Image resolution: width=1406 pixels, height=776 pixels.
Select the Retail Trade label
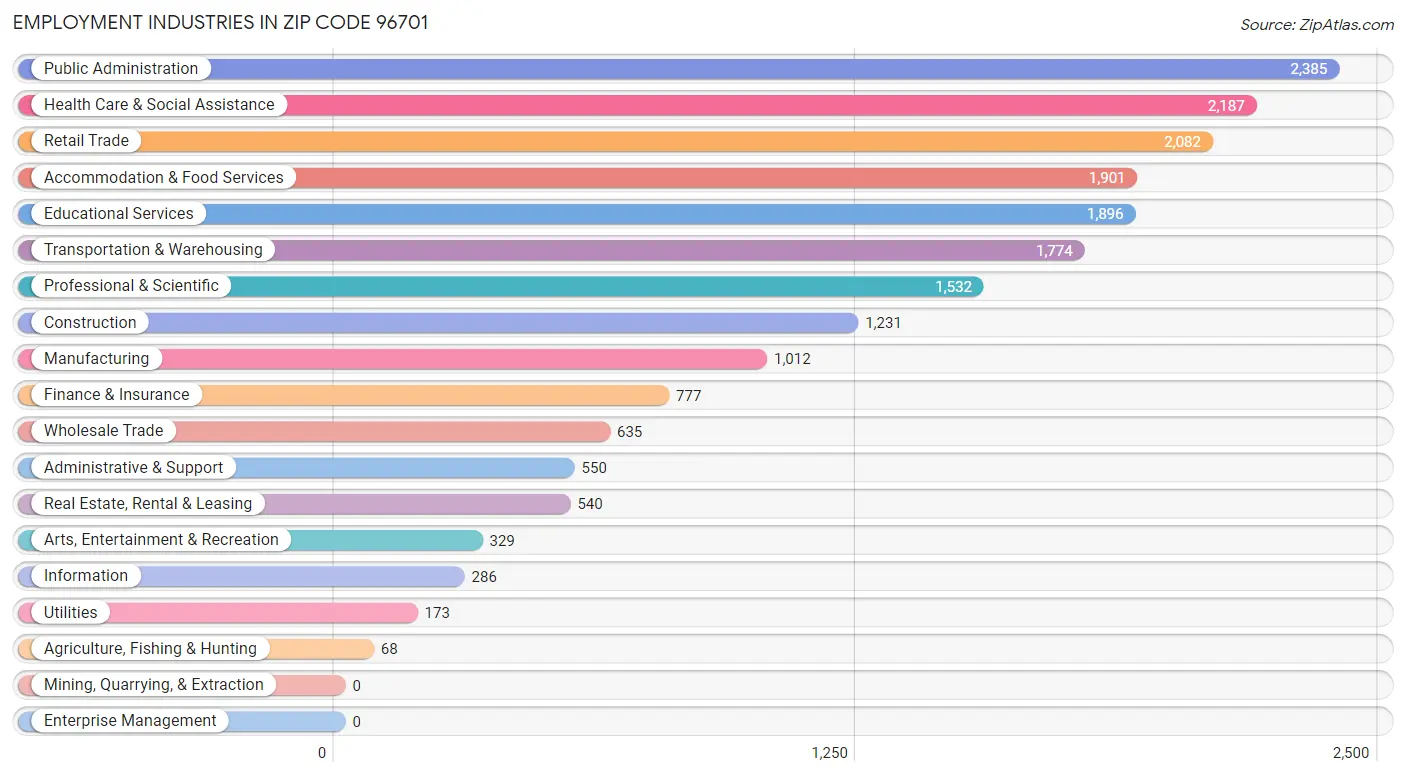coord(86,141)
